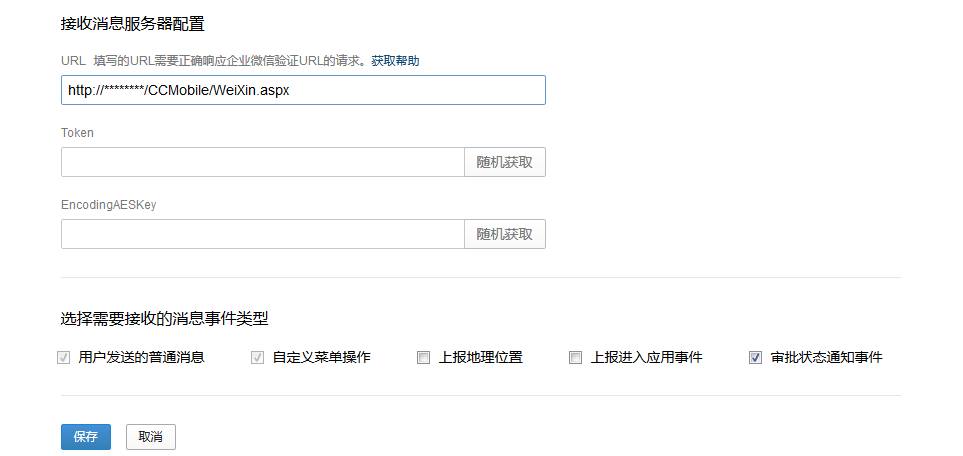Uncheck 审批状态通知事件 checkbox

[755, 358]
